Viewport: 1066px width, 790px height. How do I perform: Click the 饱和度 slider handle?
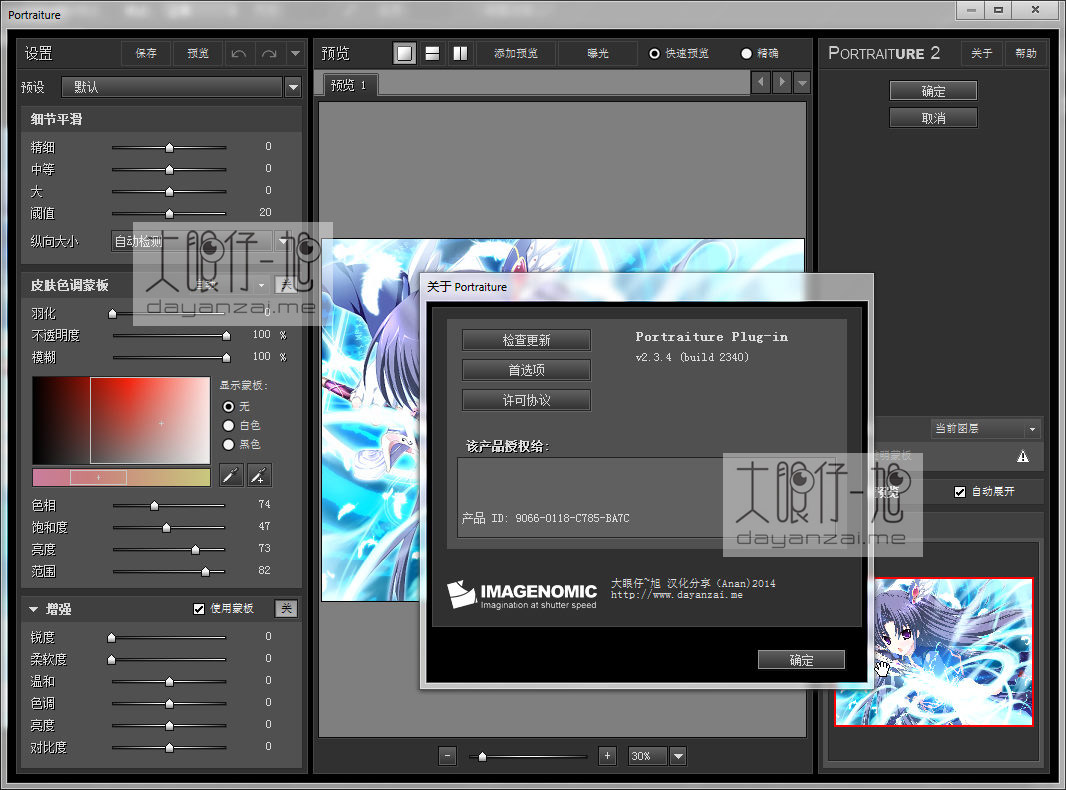[167, 528]
